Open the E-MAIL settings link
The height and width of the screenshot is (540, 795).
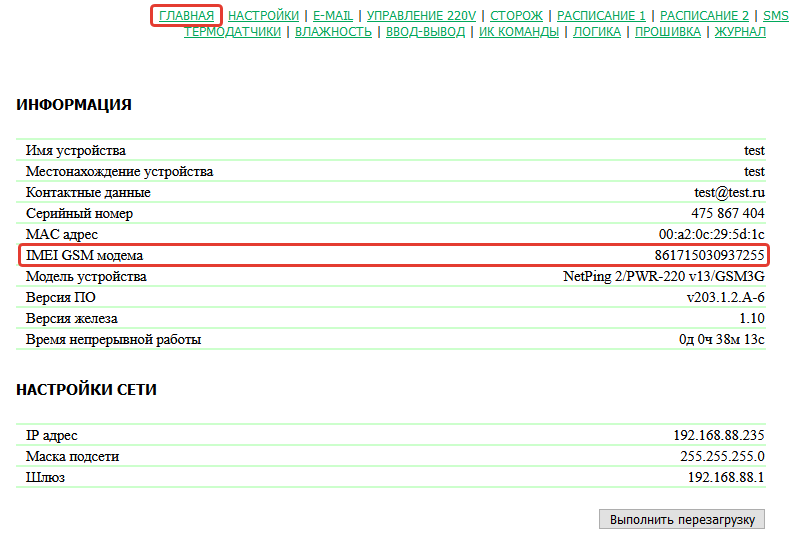pos(333,16)
